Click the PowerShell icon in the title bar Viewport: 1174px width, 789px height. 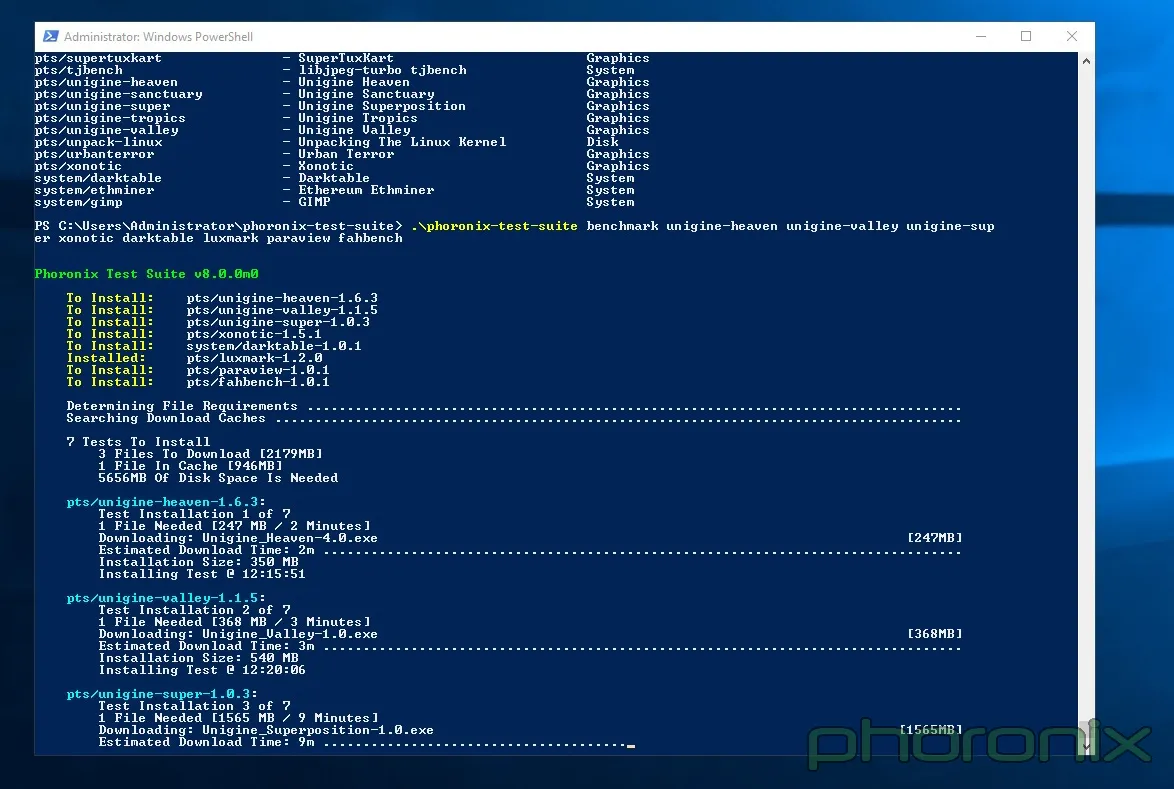tap(50, 37)
